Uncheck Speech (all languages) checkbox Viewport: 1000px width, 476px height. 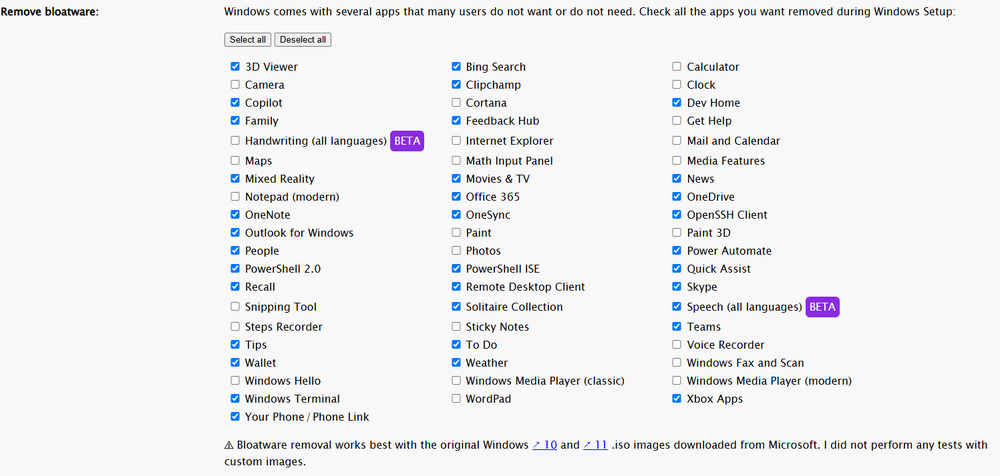pyautogui.click(x=677, y=306)
